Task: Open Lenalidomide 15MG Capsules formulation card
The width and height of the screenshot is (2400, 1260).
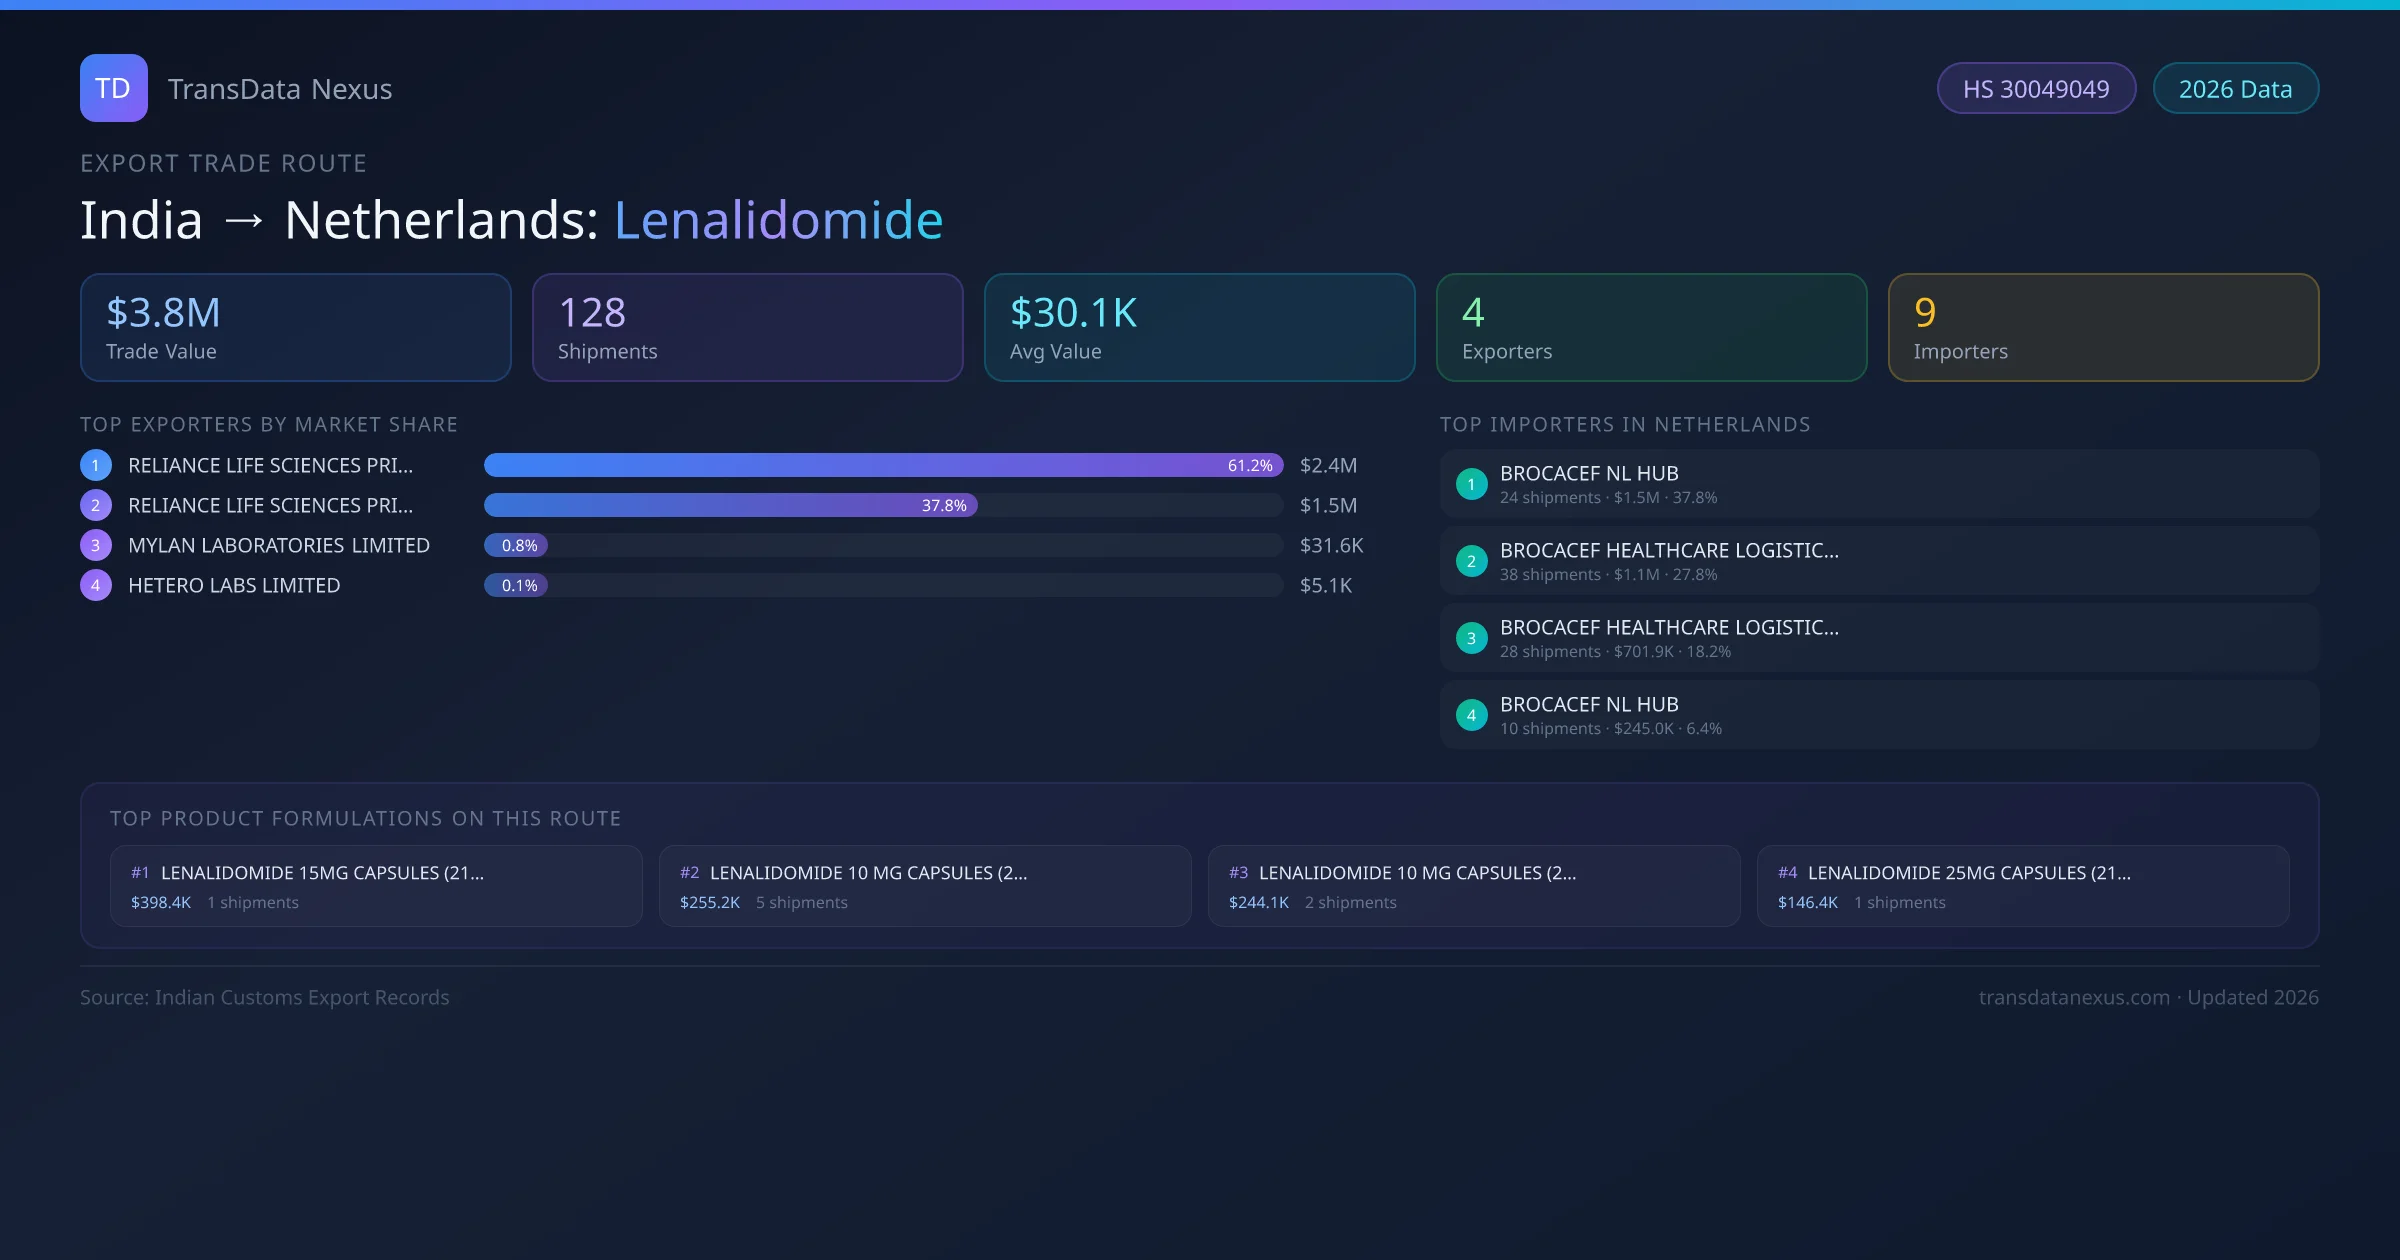Action: point(376,886)
